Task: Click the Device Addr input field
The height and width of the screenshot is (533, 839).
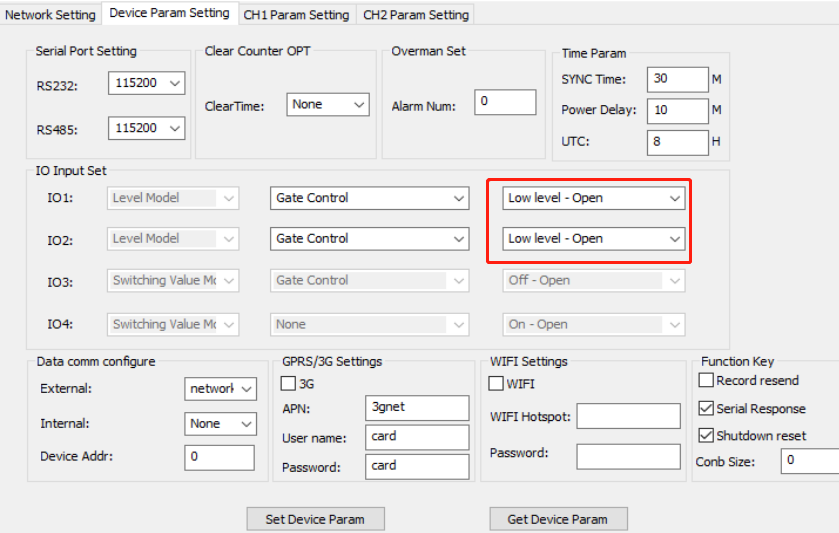Action: [x=219, y=457]
